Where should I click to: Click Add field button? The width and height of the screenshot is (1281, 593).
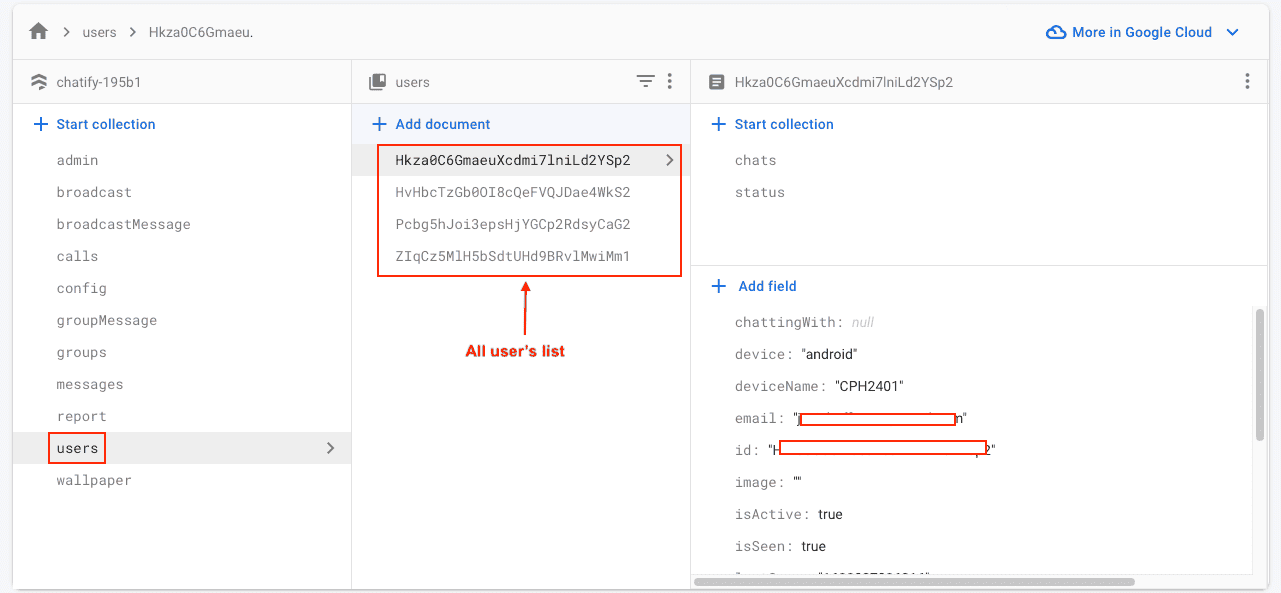pos(755,286)
